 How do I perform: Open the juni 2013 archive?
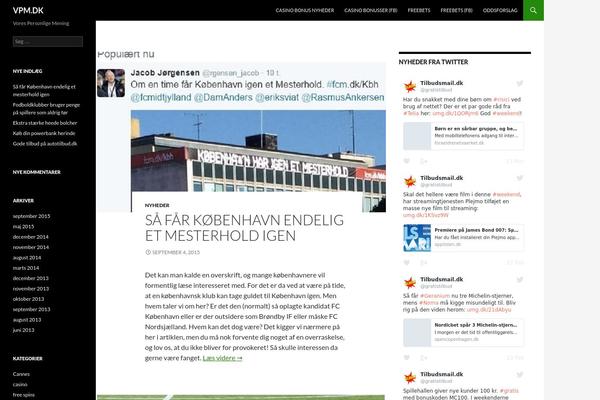[x=23, y=330]
